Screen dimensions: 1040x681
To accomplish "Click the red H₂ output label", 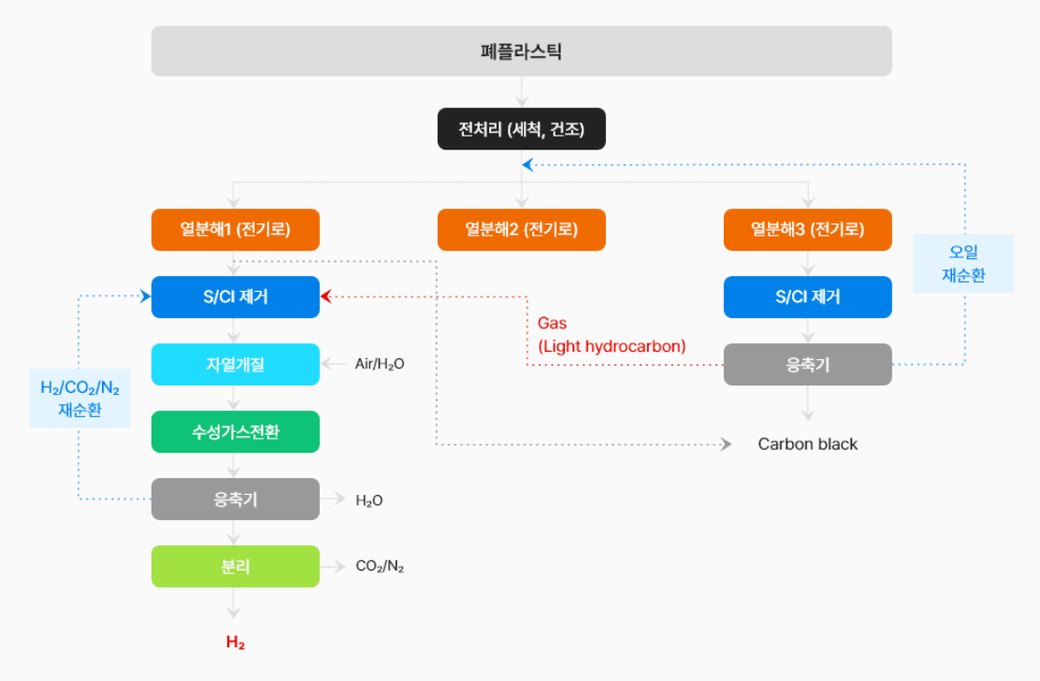I will coord(235,643).
